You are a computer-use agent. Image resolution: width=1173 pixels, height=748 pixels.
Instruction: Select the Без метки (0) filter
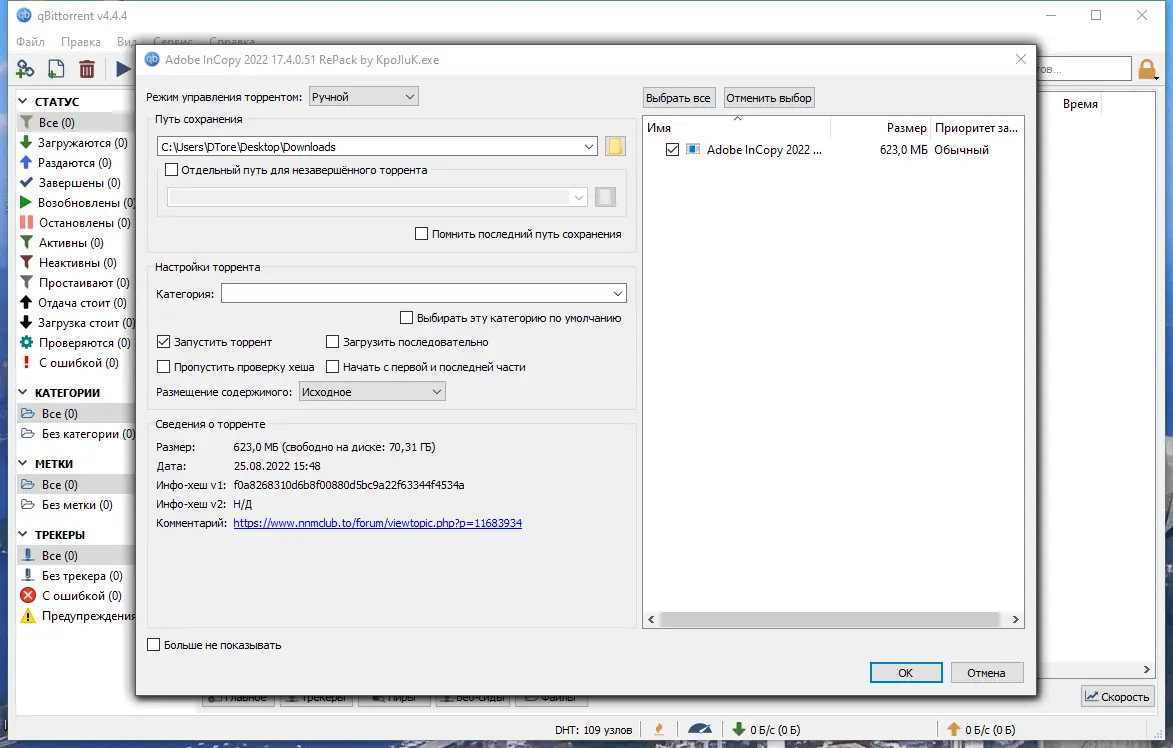(75, 505)
